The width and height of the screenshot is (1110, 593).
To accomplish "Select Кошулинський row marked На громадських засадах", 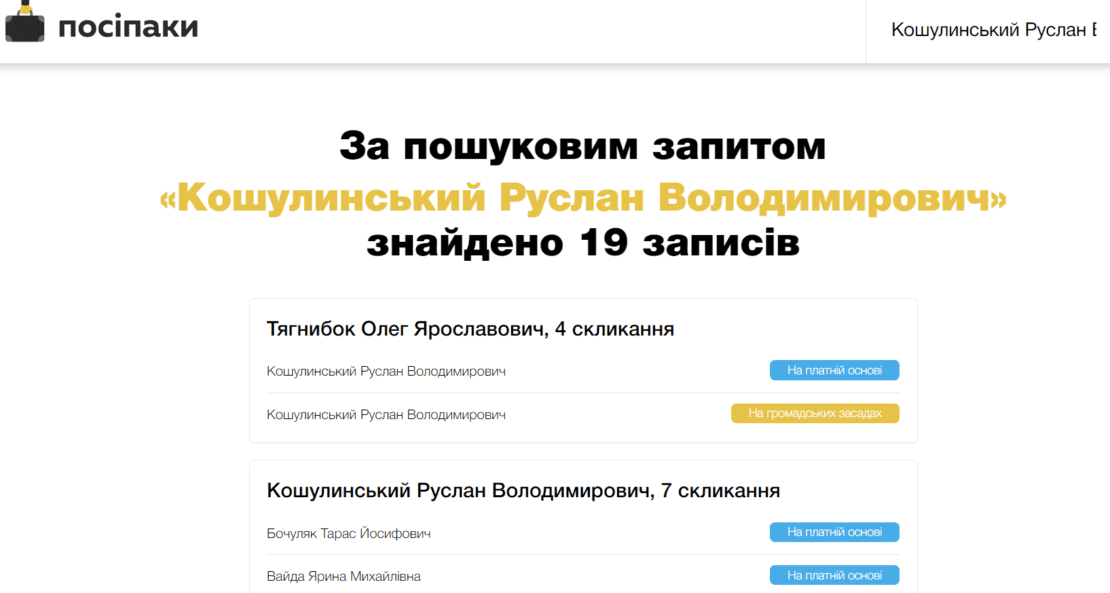I will pos(583,415).
